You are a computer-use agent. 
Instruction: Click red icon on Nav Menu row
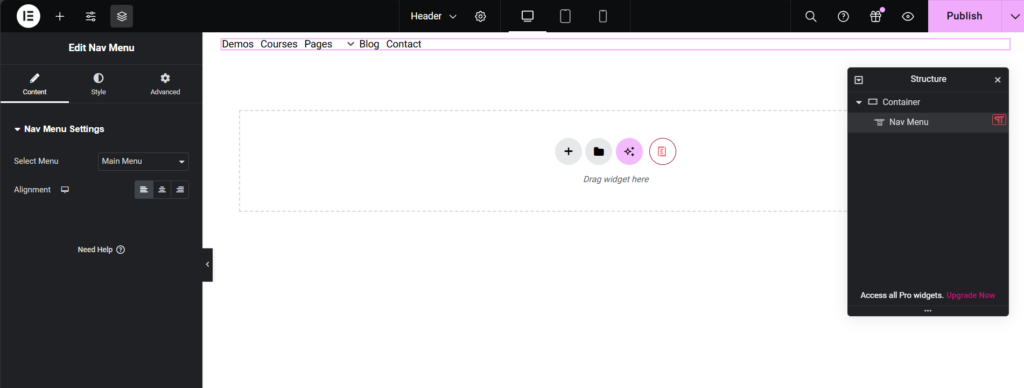[x=999, y=120]
